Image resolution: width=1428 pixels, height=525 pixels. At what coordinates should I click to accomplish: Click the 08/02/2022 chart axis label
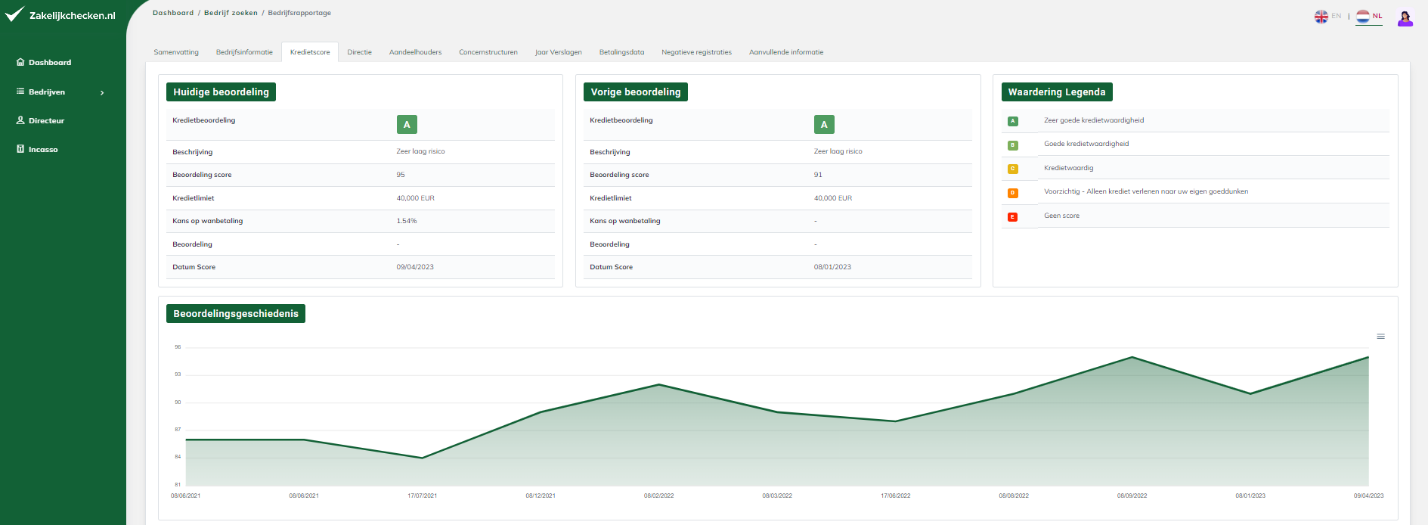click(x=659, y=495)
